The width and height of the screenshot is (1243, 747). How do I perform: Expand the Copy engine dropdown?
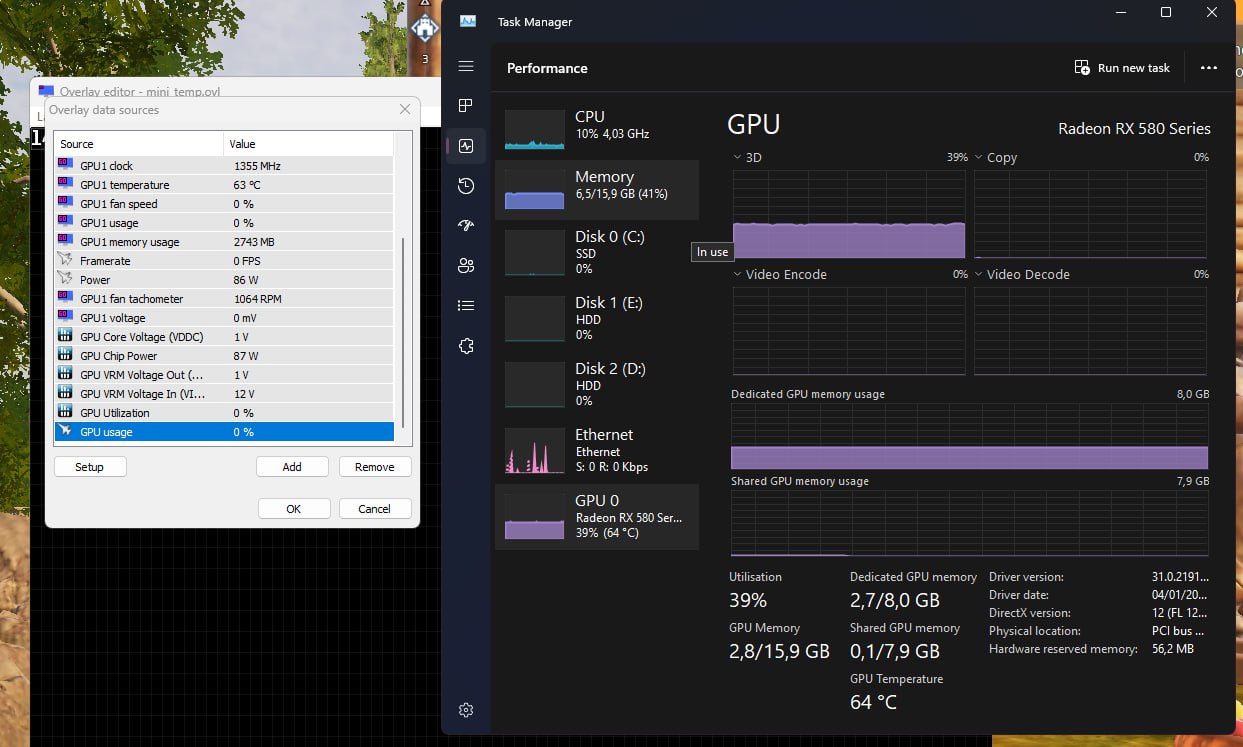tap(978, 157)
